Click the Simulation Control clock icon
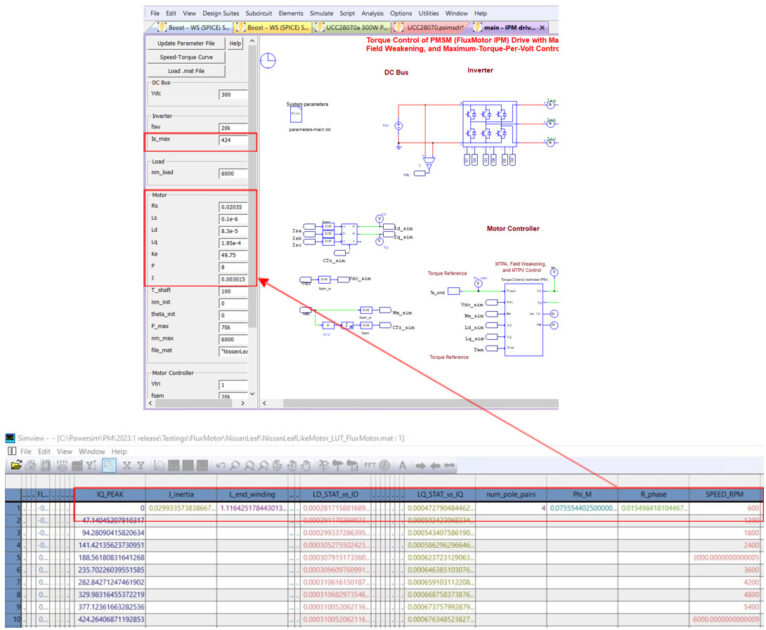 (x=268, y=62)
